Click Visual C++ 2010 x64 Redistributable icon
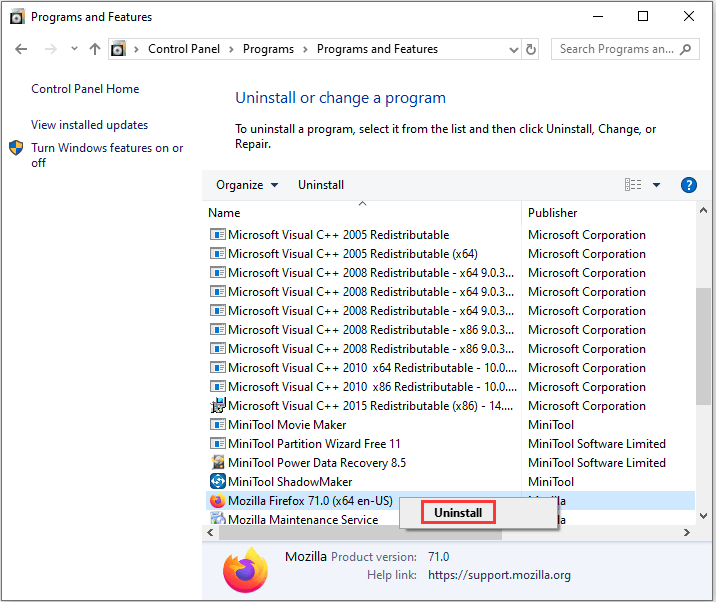 tap(218, 368)
